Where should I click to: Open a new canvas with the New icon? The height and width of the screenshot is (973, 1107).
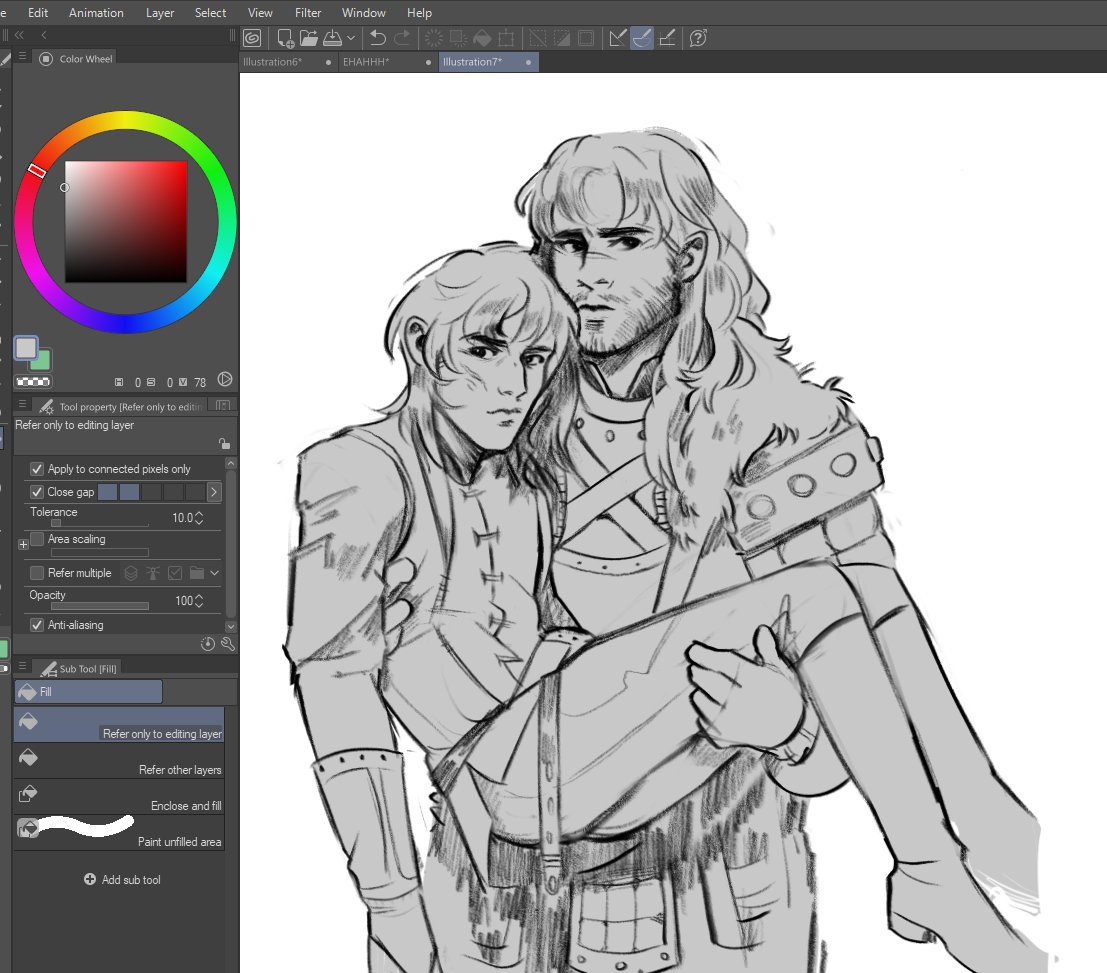[285, 37]
